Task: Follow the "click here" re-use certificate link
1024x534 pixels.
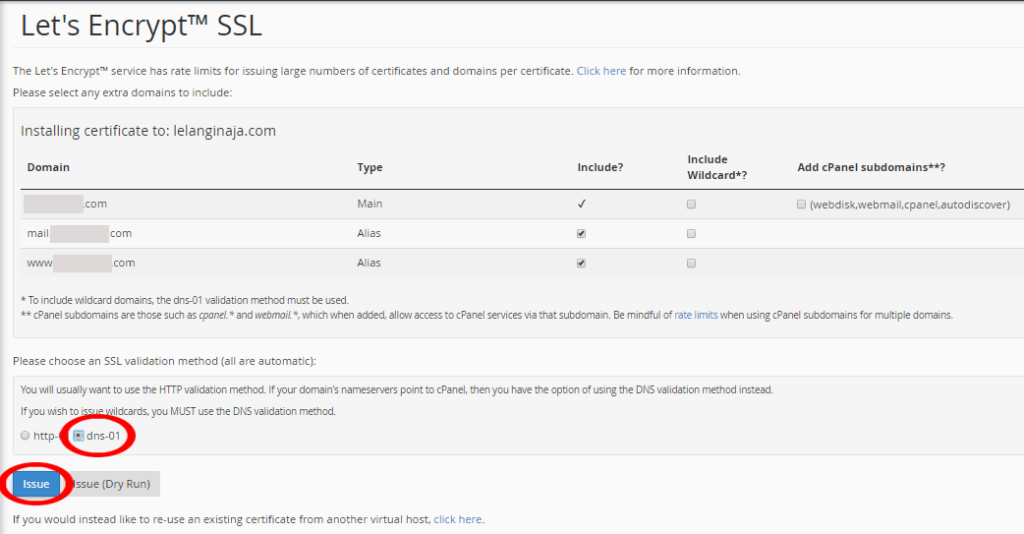Action: [457, 520]
